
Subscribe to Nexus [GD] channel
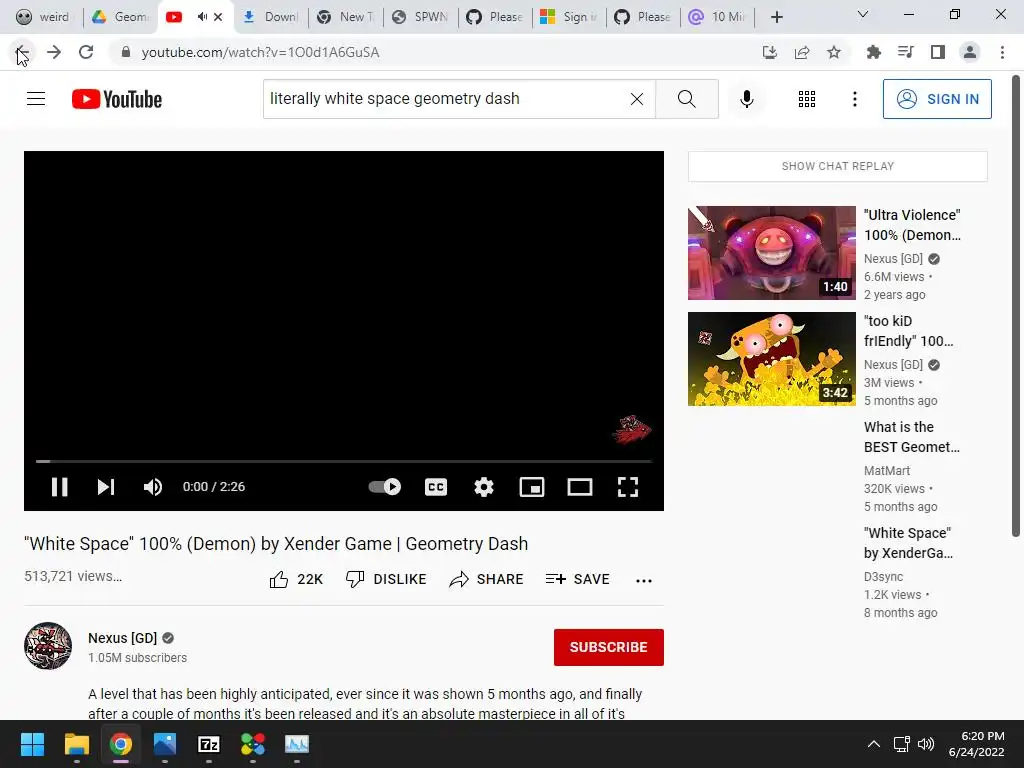tap(608, 647)
